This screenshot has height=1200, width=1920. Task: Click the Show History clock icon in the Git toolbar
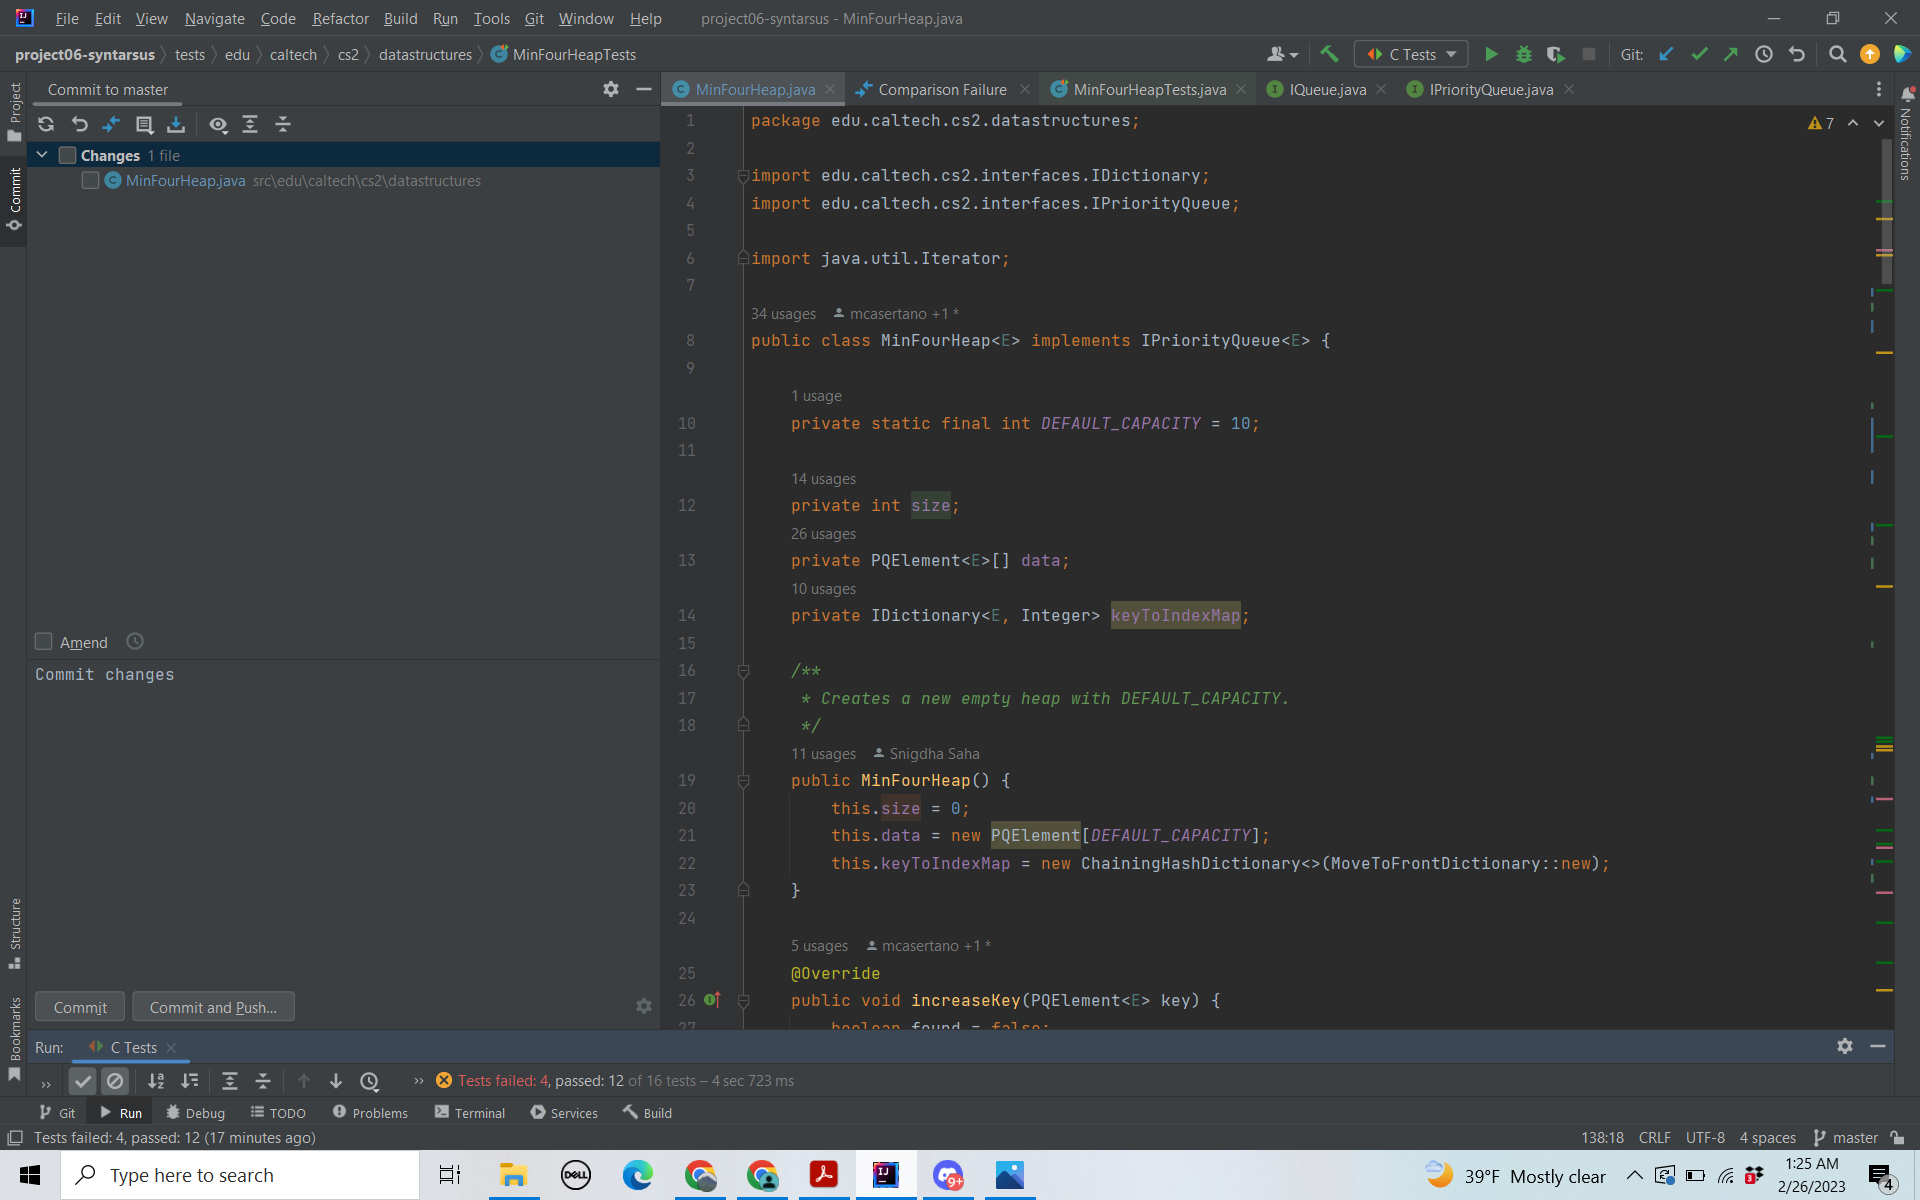pyautogui.click(x=1764, y=54)
